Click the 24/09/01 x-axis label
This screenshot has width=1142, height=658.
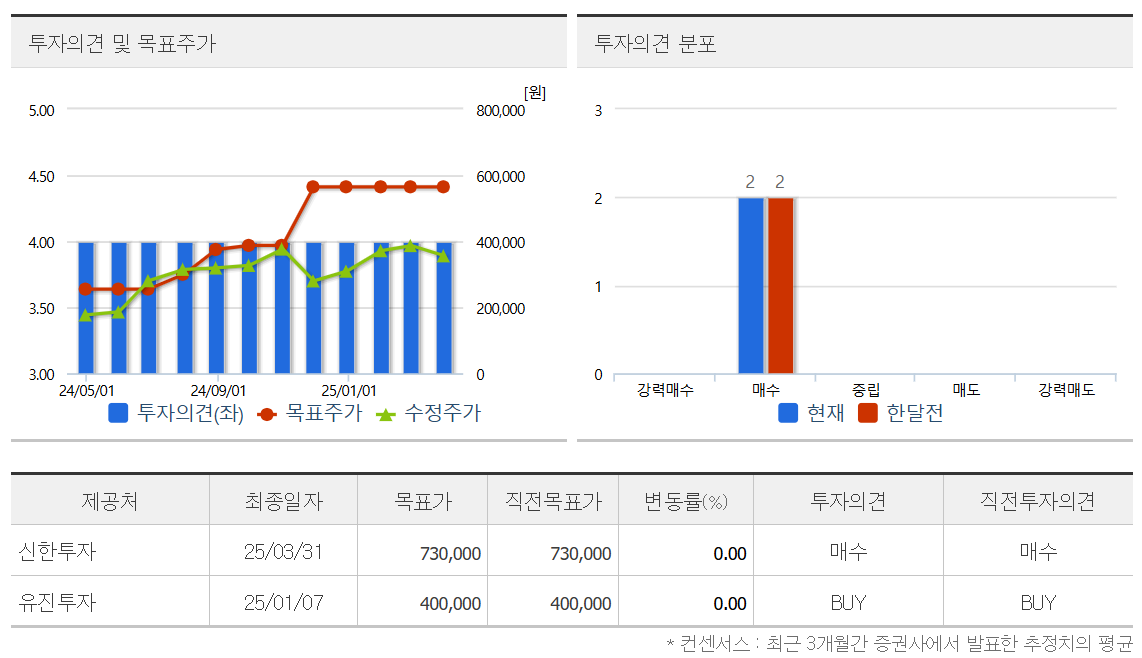[218, 391]
